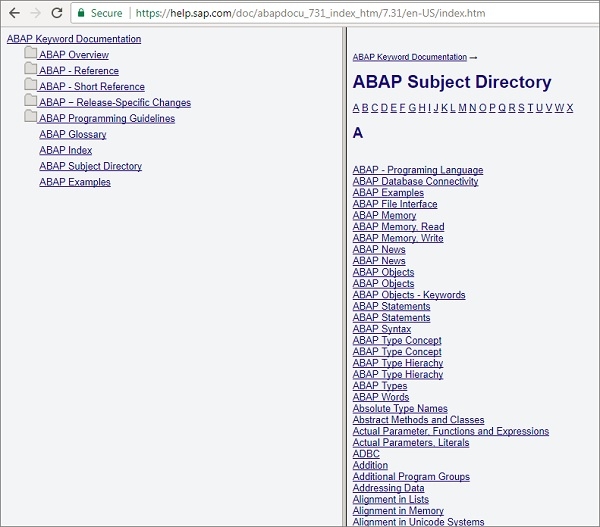The image size is (600, 527).
Task: Open ABAP – Release-Specific Changes link
Action: click(x=115, y=103)
